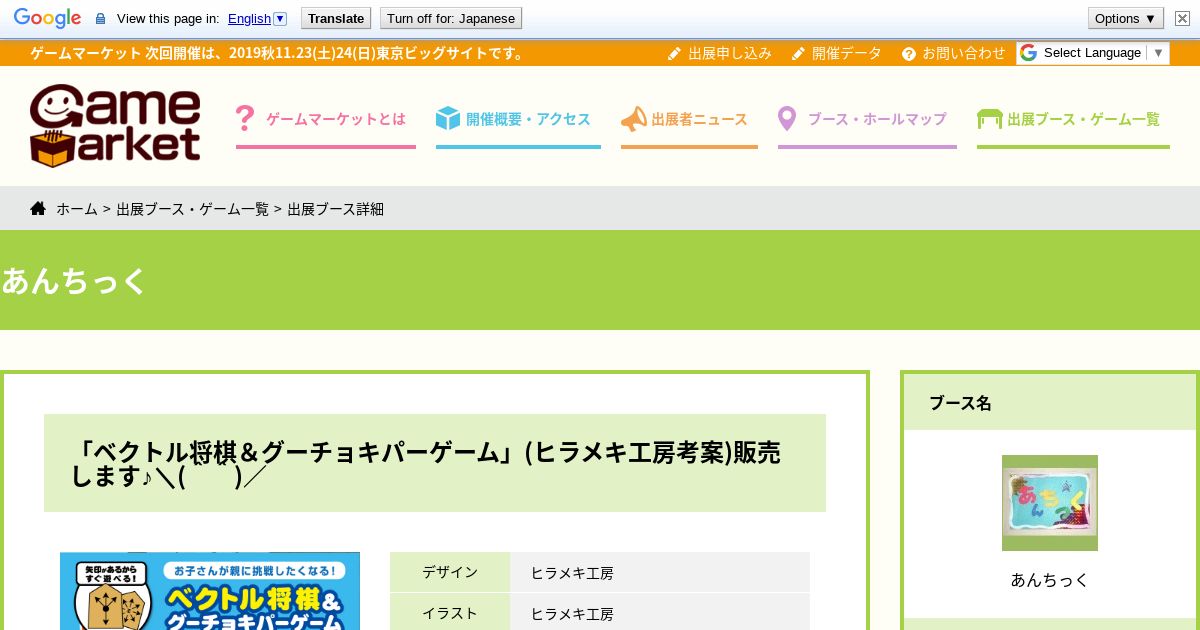Click the あんちっく booth name under thumbnail
Screen dimensions: 1200x630
click(1050, 579)
